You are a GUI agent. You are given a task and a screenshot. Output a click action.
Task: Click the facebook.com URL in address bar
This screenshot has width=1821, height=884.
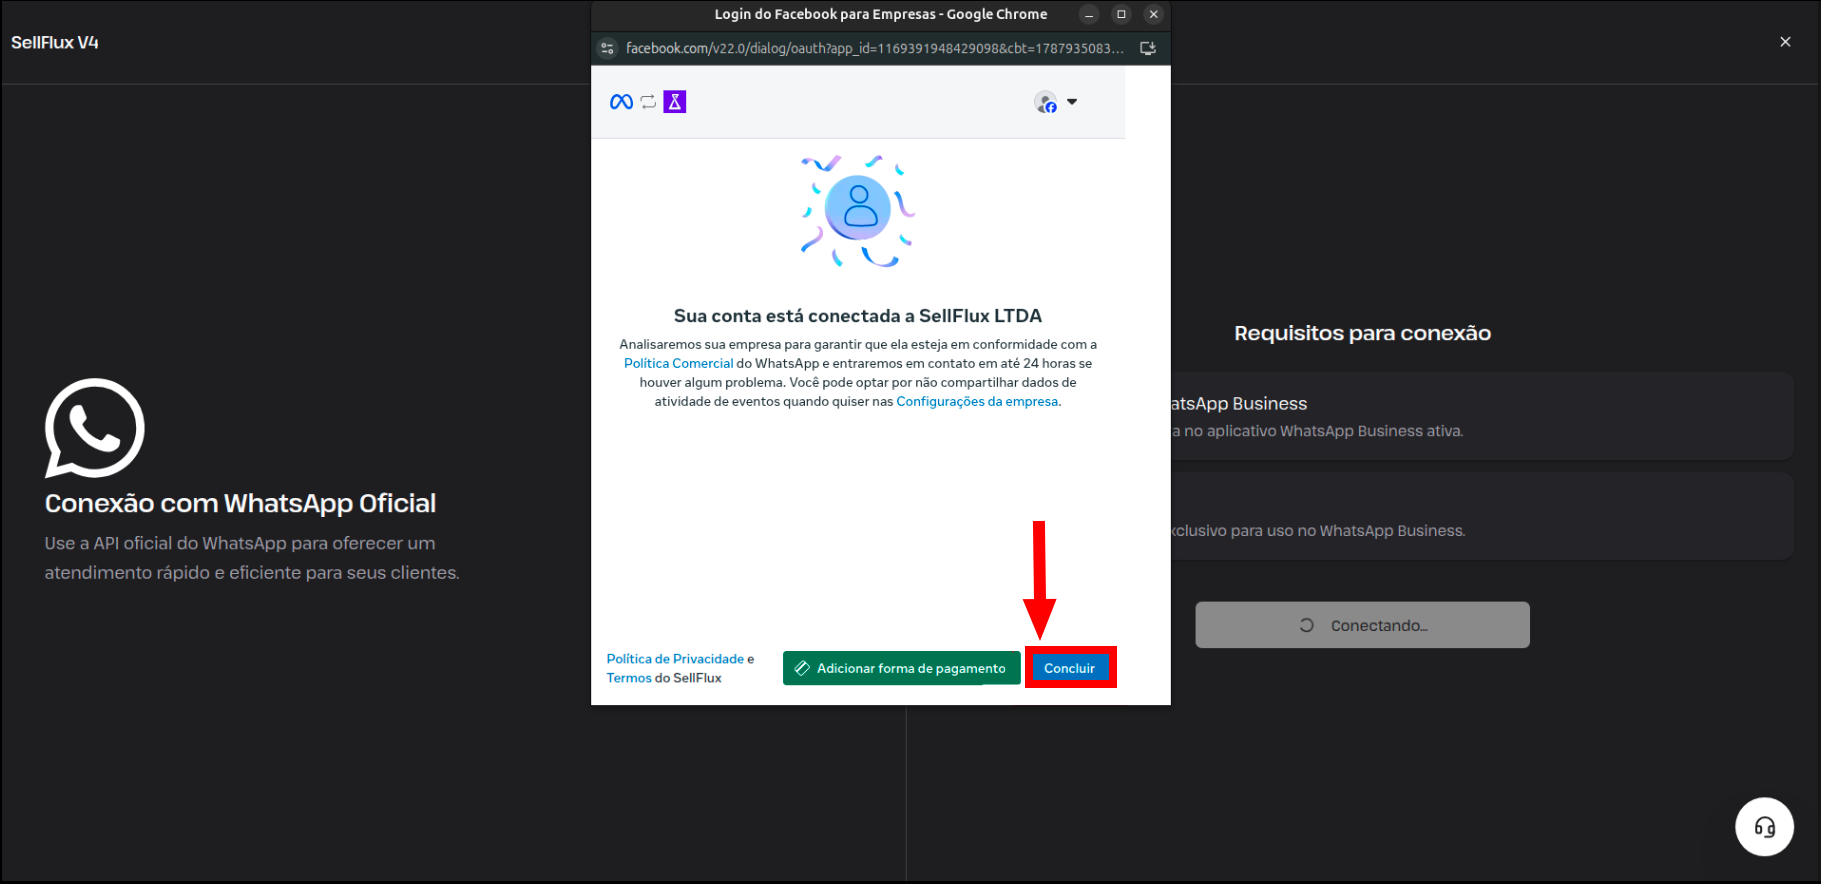pyautogui.click(x=874, y=48)
